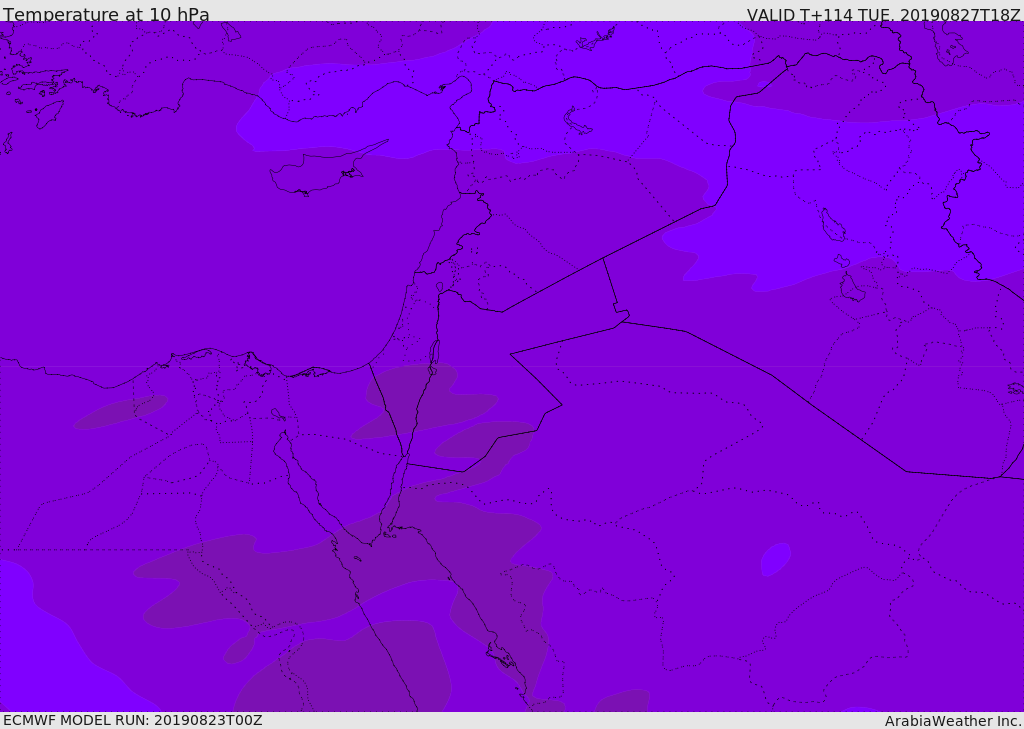Click the 'ArabiaWeather Inc.' credit text
Image resolution: width=1024 pixels, height=729 pixels.
click(x=953, y=721)
